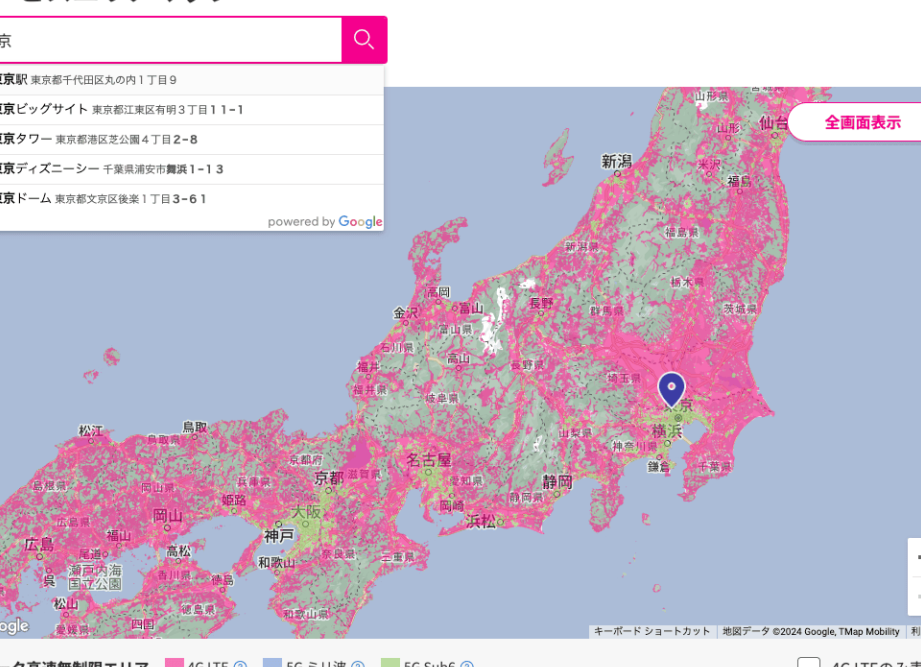Click the magnifying glass search button
The image size is (921, 667).
[364, 40]
